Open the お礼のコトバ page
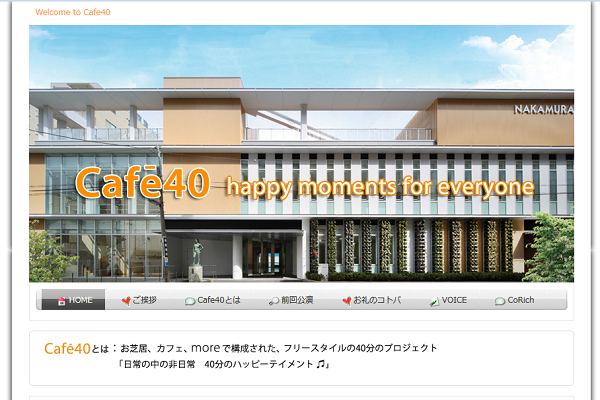Viewport: 600px width, 400px height. [376, 300]
